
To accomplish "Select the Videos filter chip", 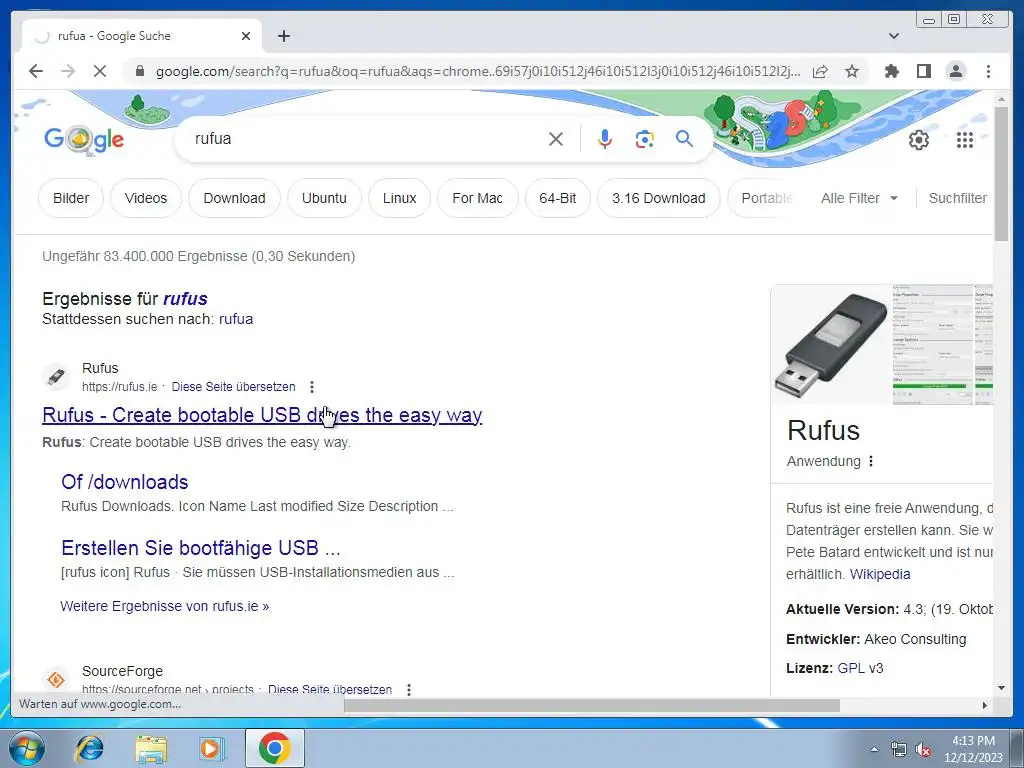I will (x=146, y=198).
